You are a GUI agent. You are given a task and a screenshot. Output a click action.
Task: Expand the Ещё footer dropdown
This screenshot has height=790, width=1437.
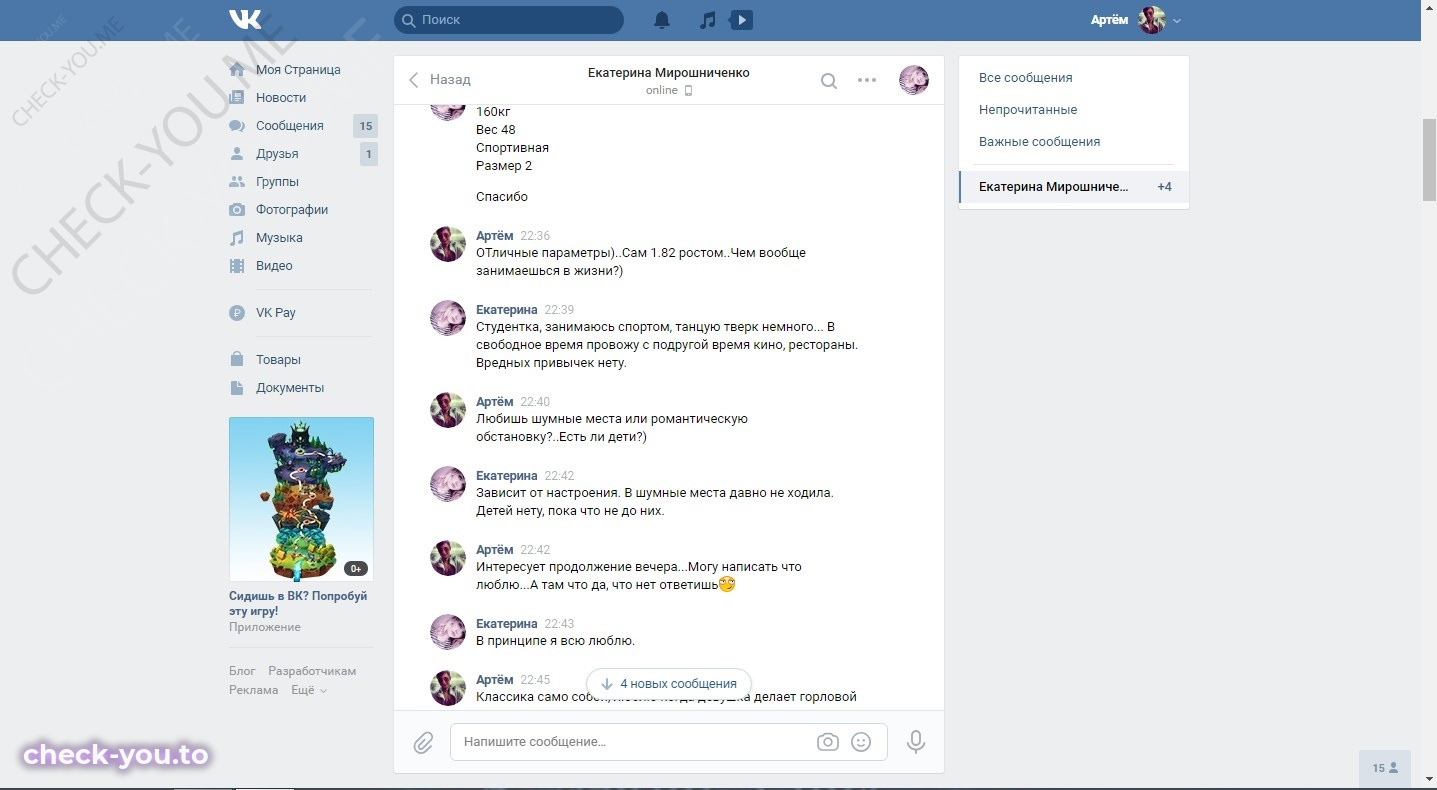(309, 690)
